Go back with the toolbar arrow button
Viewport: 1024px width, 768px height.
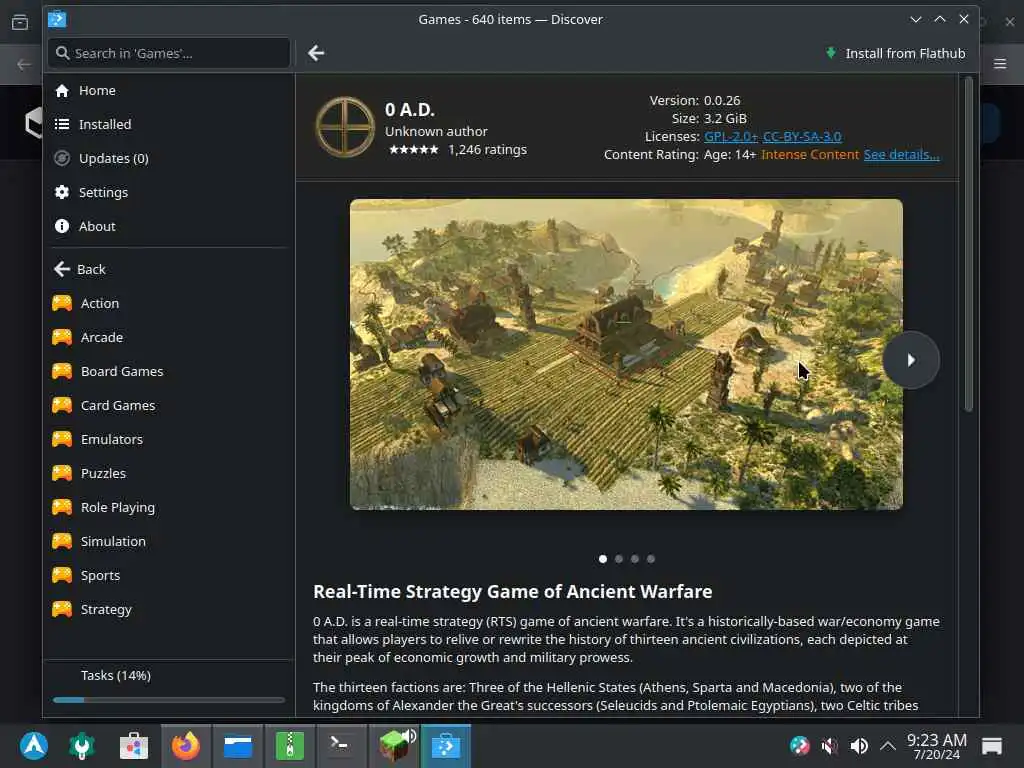316,53
